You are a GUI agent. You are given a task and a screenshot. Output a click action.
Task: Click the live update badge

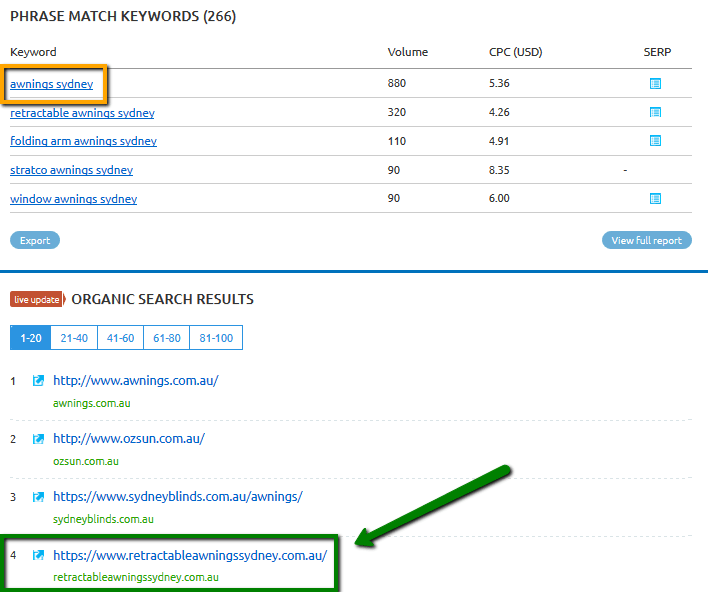click(37, 299)
